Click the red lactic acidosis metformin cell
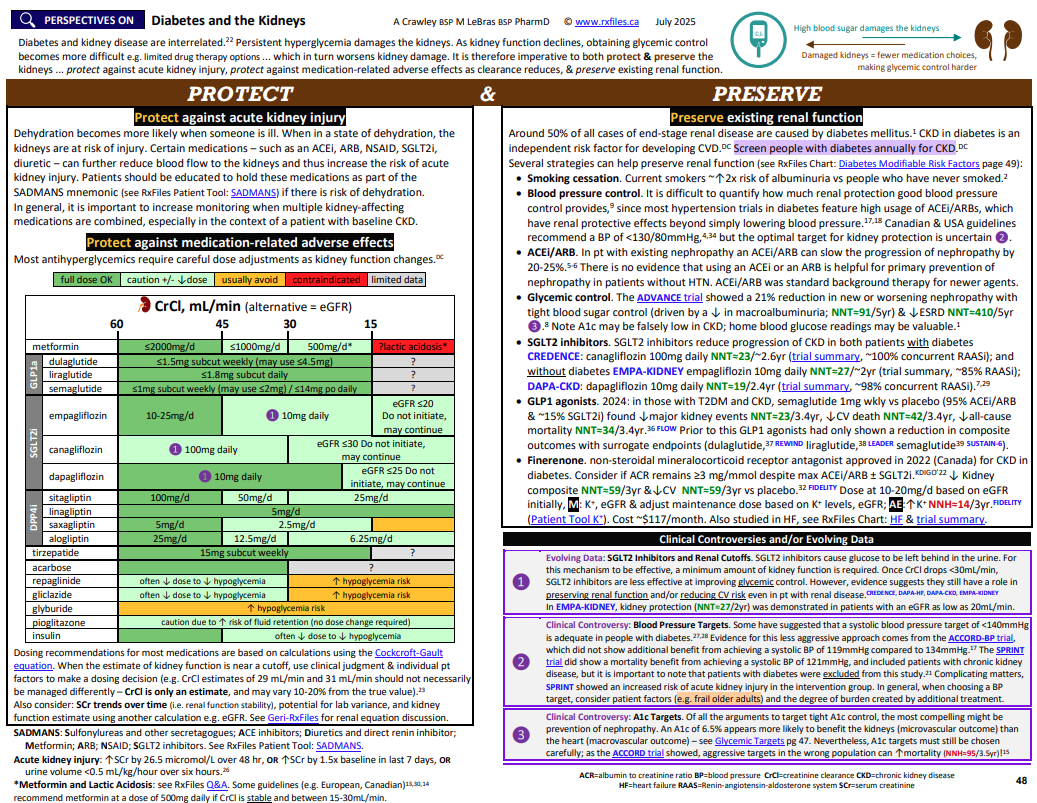The width and height of the screenshot is (1037, 803). click(412, 346)
